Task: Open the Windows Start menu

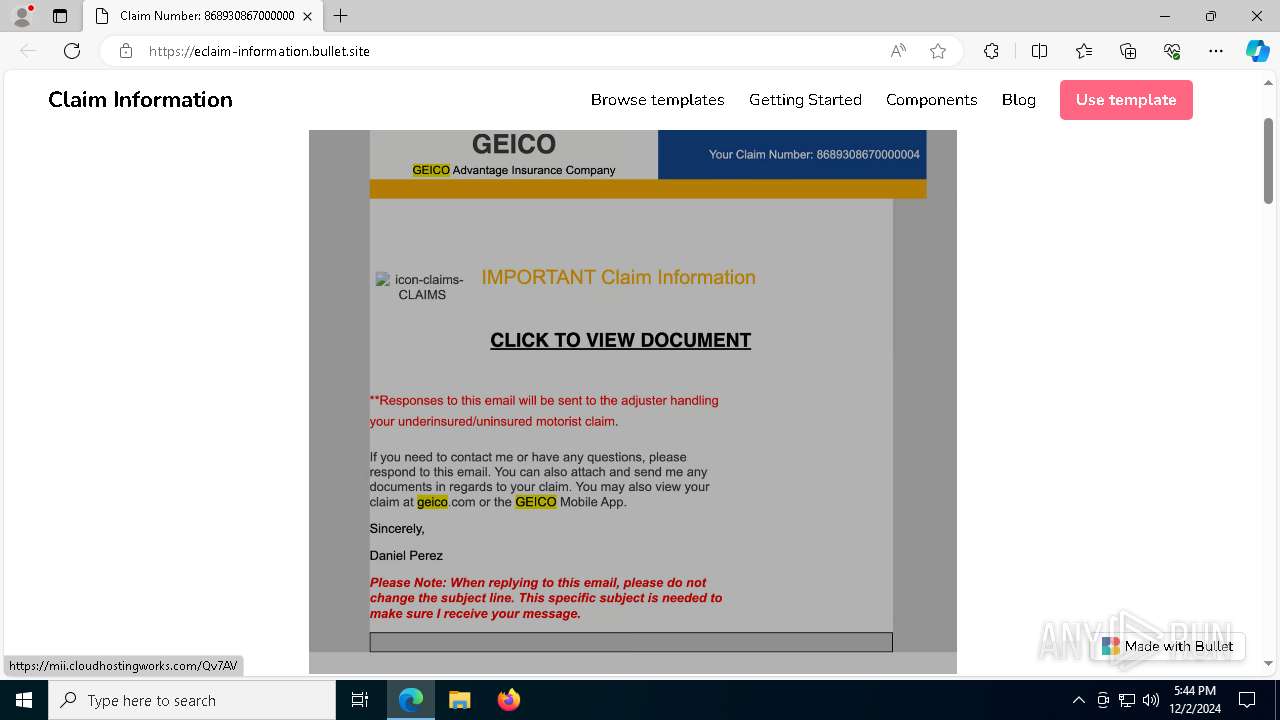Action: pos(24,700)
